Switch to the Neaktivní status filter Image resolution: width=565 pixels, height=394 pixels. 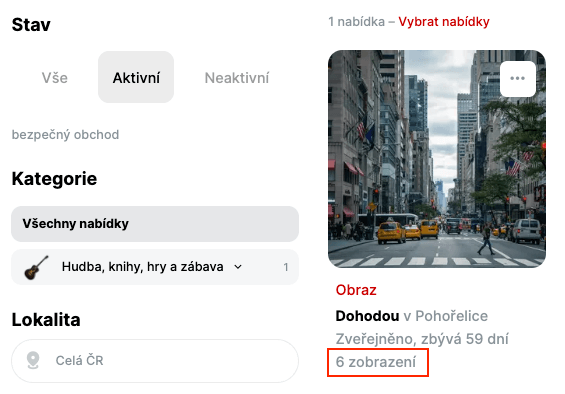tap(237, 78)
